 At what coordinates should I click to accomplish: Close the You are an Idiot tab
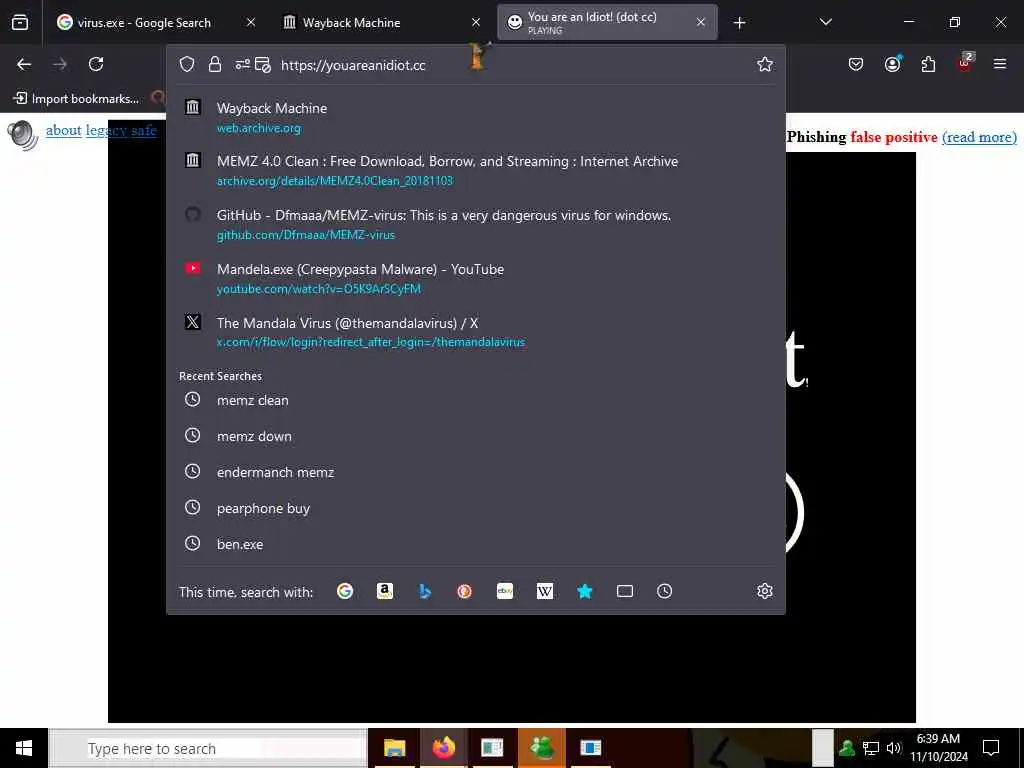[701, 23]
